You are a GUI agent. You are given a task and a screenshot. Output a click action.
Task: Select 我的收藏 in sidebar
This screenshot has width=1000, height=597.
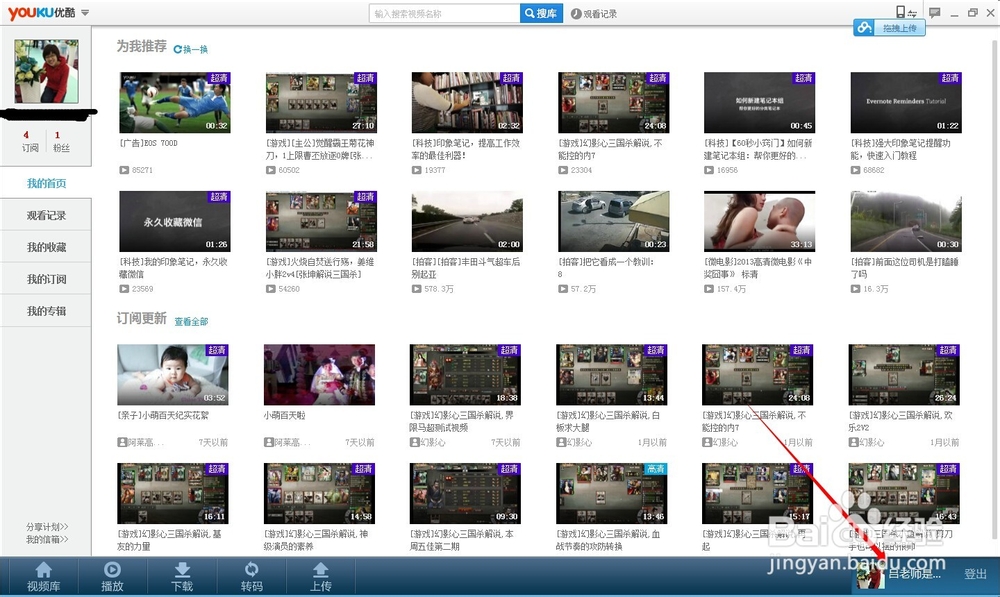coord(46,247)
